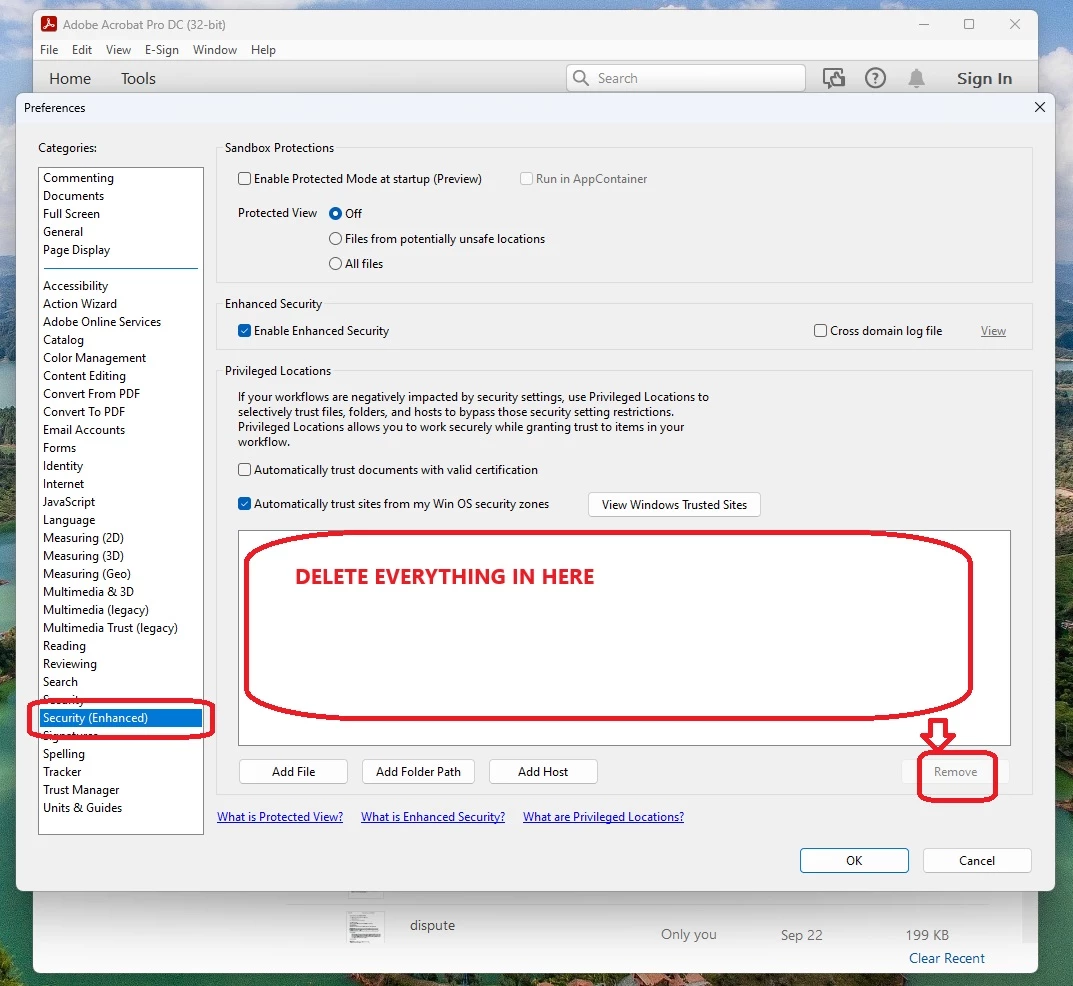Select Documents category
The height and width of the screenshot is (986, 1073).
coord(120,196)
